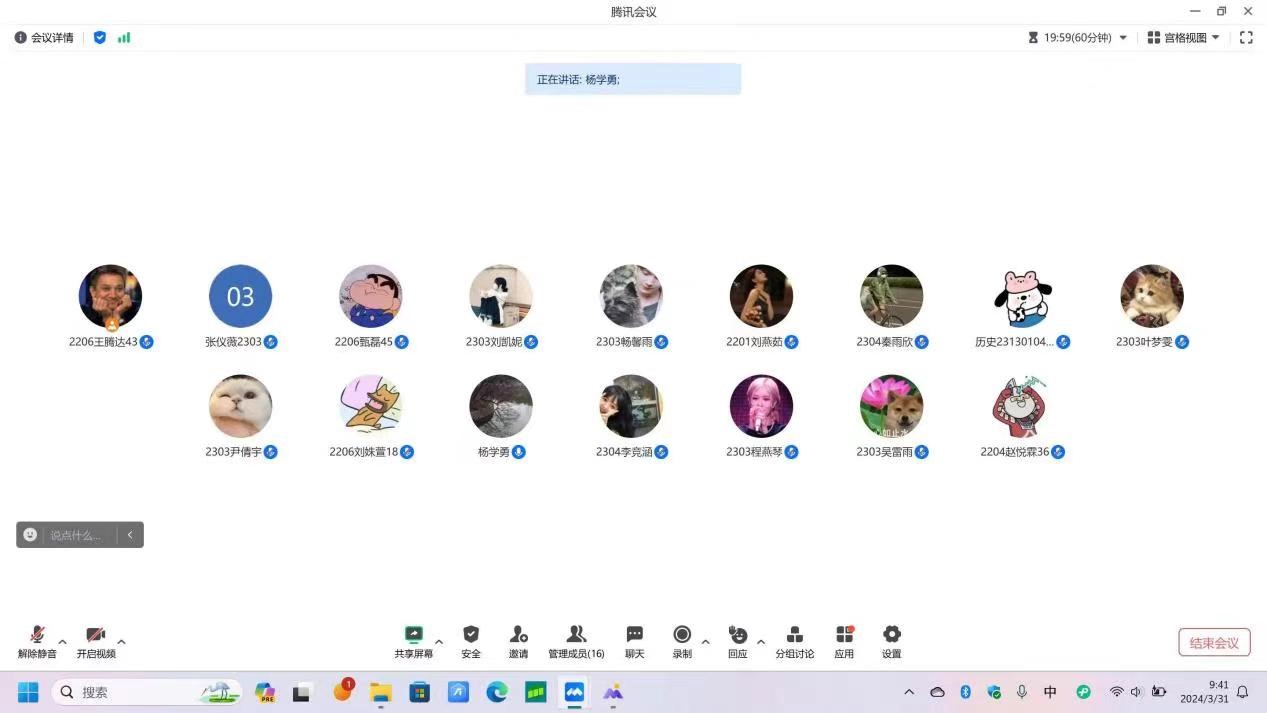This screenshot has height=713, width=1267.
Task: Open the 设置 settings gear
Action: point(891,635)
